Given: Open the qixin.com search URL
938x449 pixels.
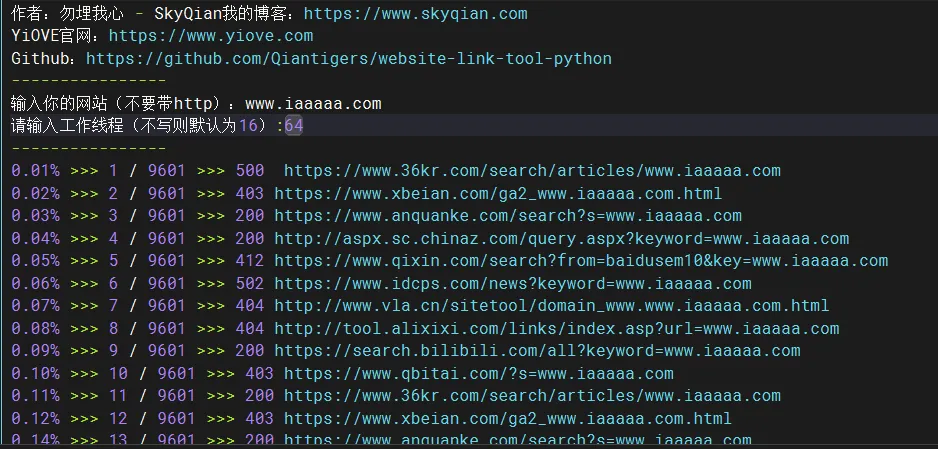Looking at the screenshot, I should click(x=581, y=261).
